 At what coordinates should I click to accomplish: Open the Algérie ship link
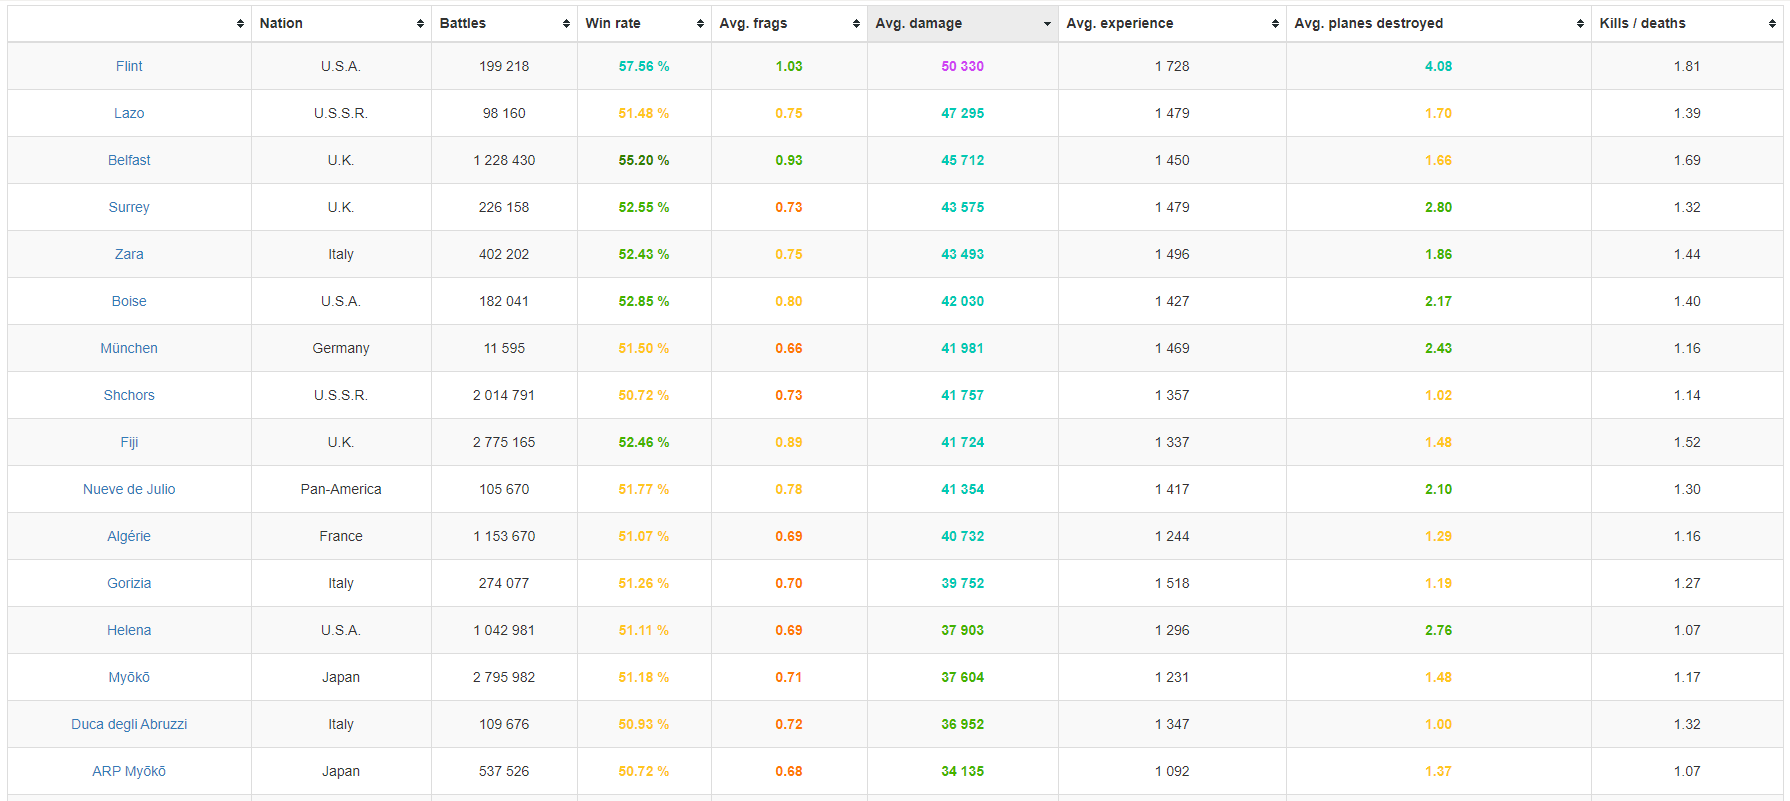(129, 536)
